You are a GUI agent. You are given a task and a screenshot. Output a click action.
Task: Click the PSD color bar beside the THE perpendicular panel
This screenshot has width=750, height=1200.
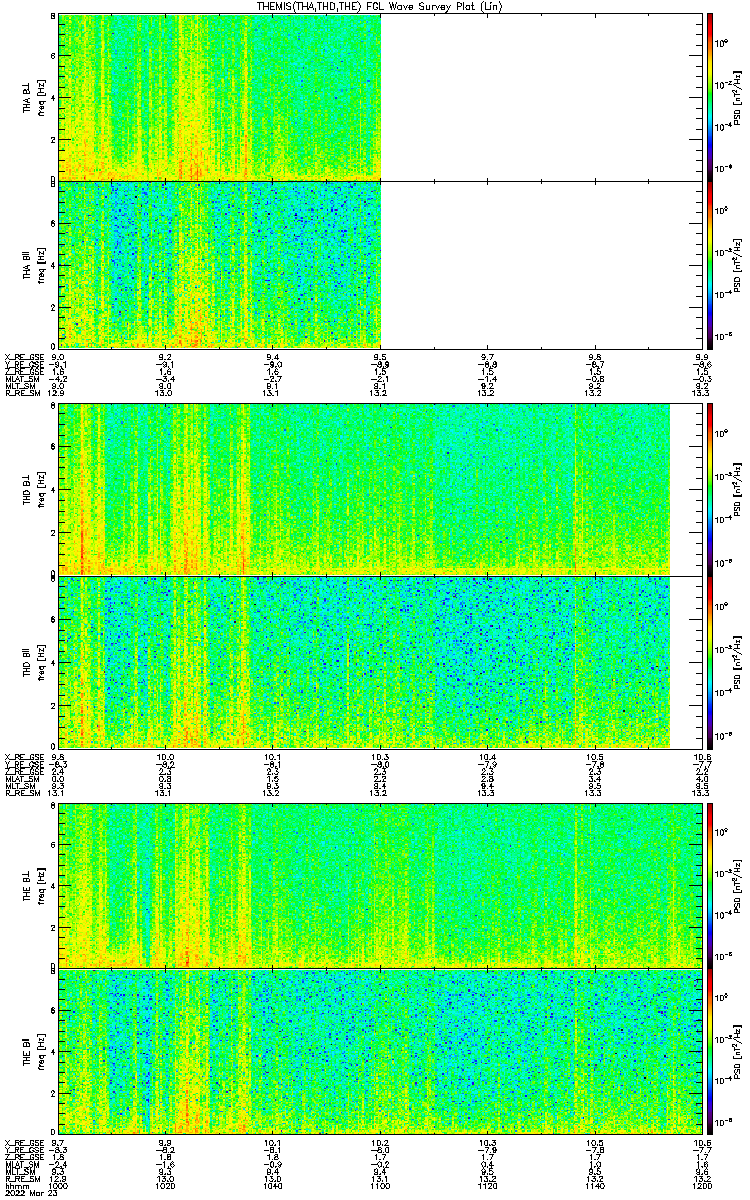pos(710,884)
